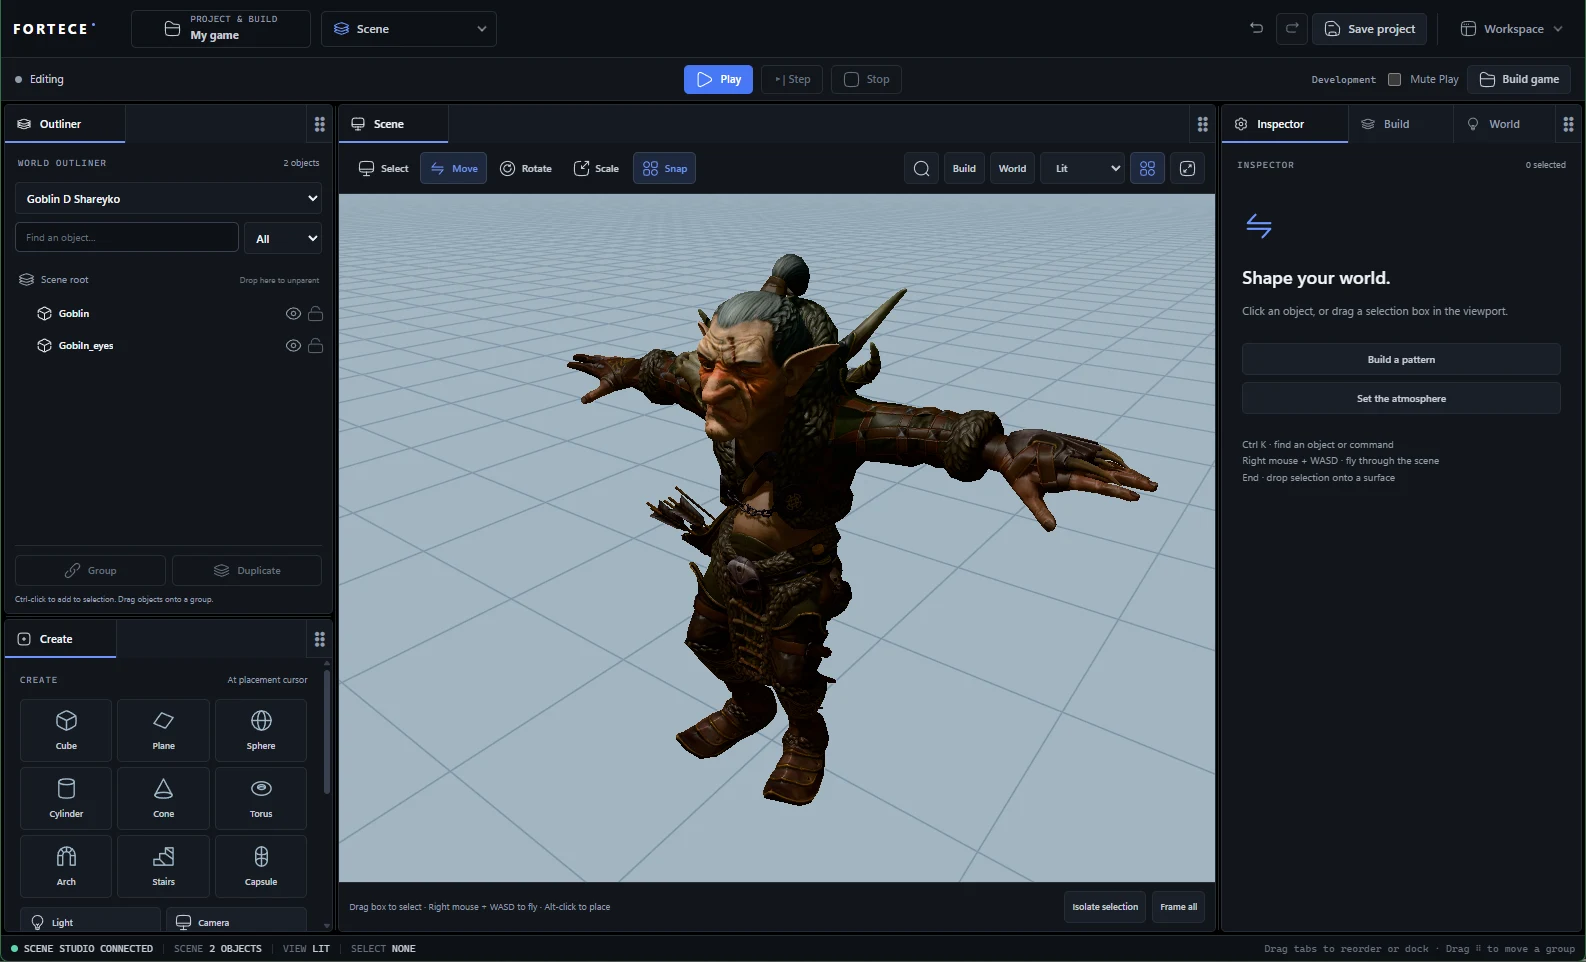Hide the Gobiln_eyes object with eye icon
Image resolution: width=1586 pixels, height=962 pixels.
(293, 345)
